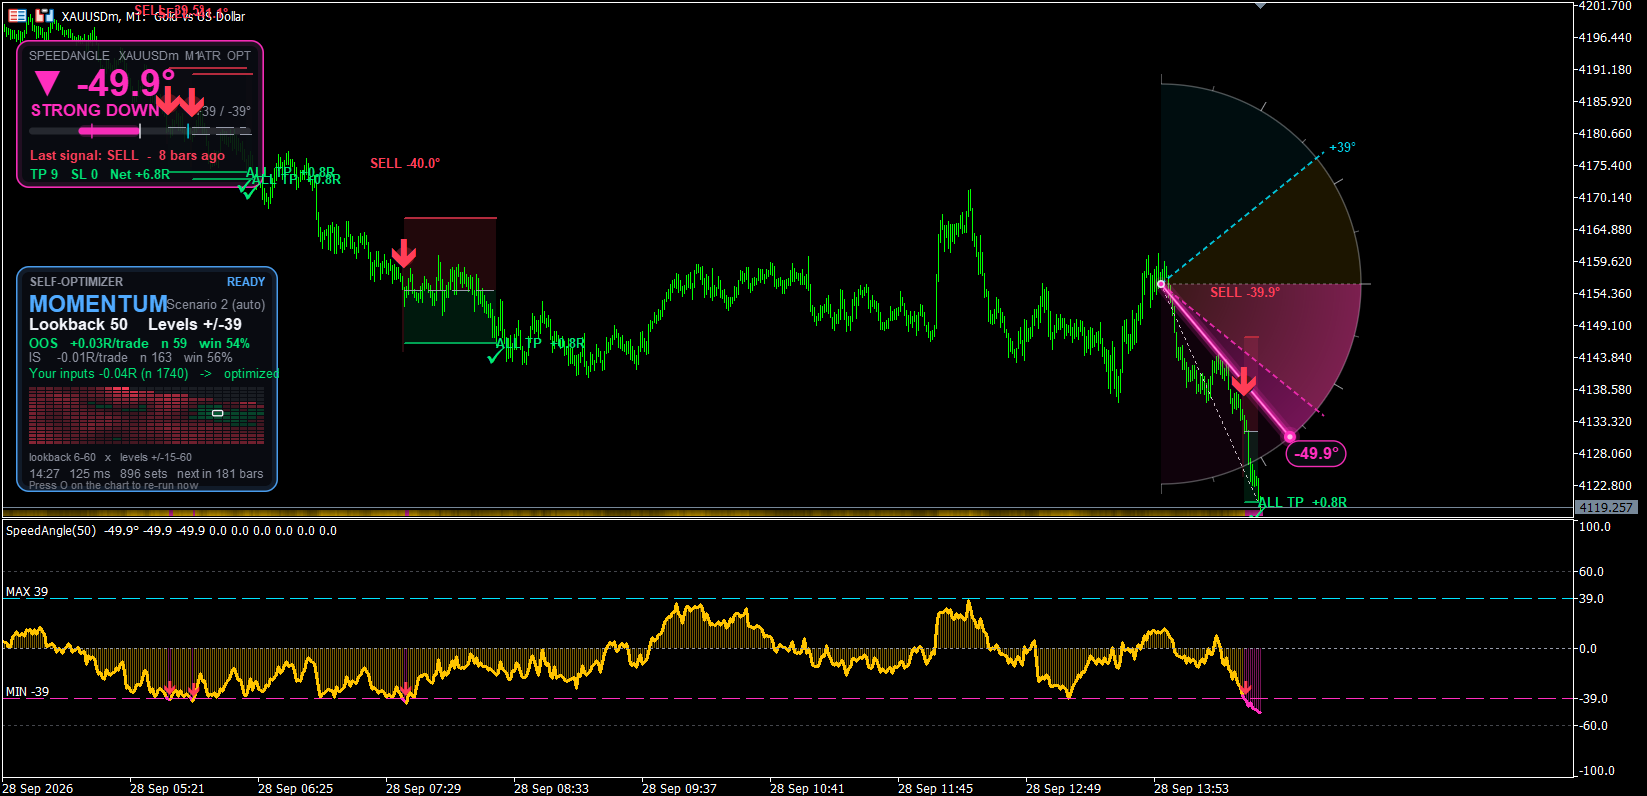Image resolution: width=1647 pixels, height=796 pixels.
Task: Click the 'SELL -39.9°' label in the fan
Action: pos(1245,292)
